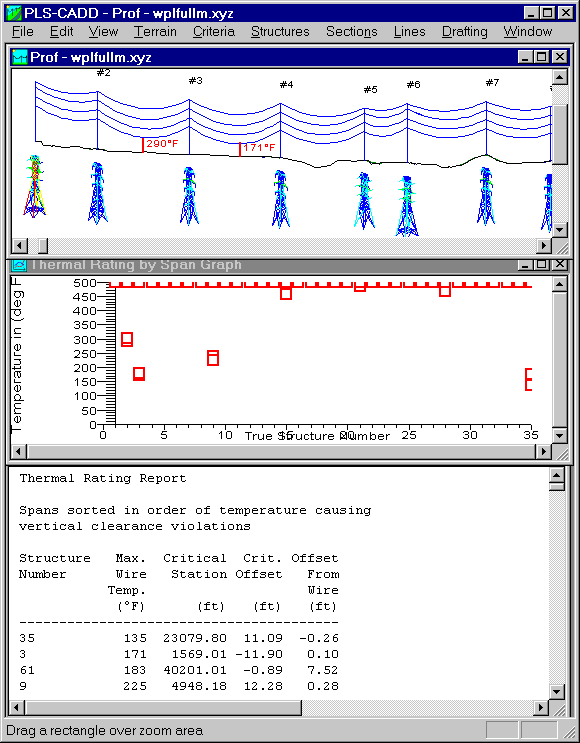Click the Prof window system icon

(20, 57)
